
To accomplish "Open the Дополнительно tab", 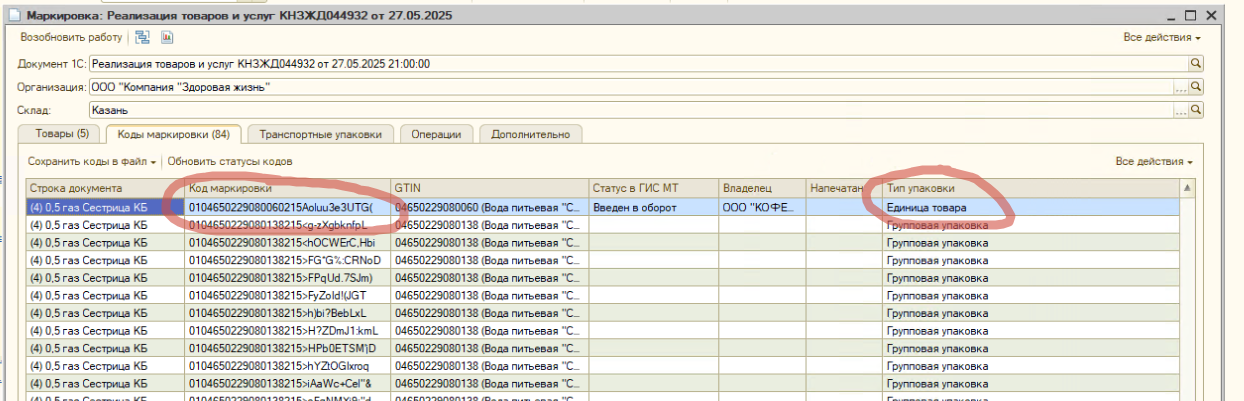I will point(530,134).
